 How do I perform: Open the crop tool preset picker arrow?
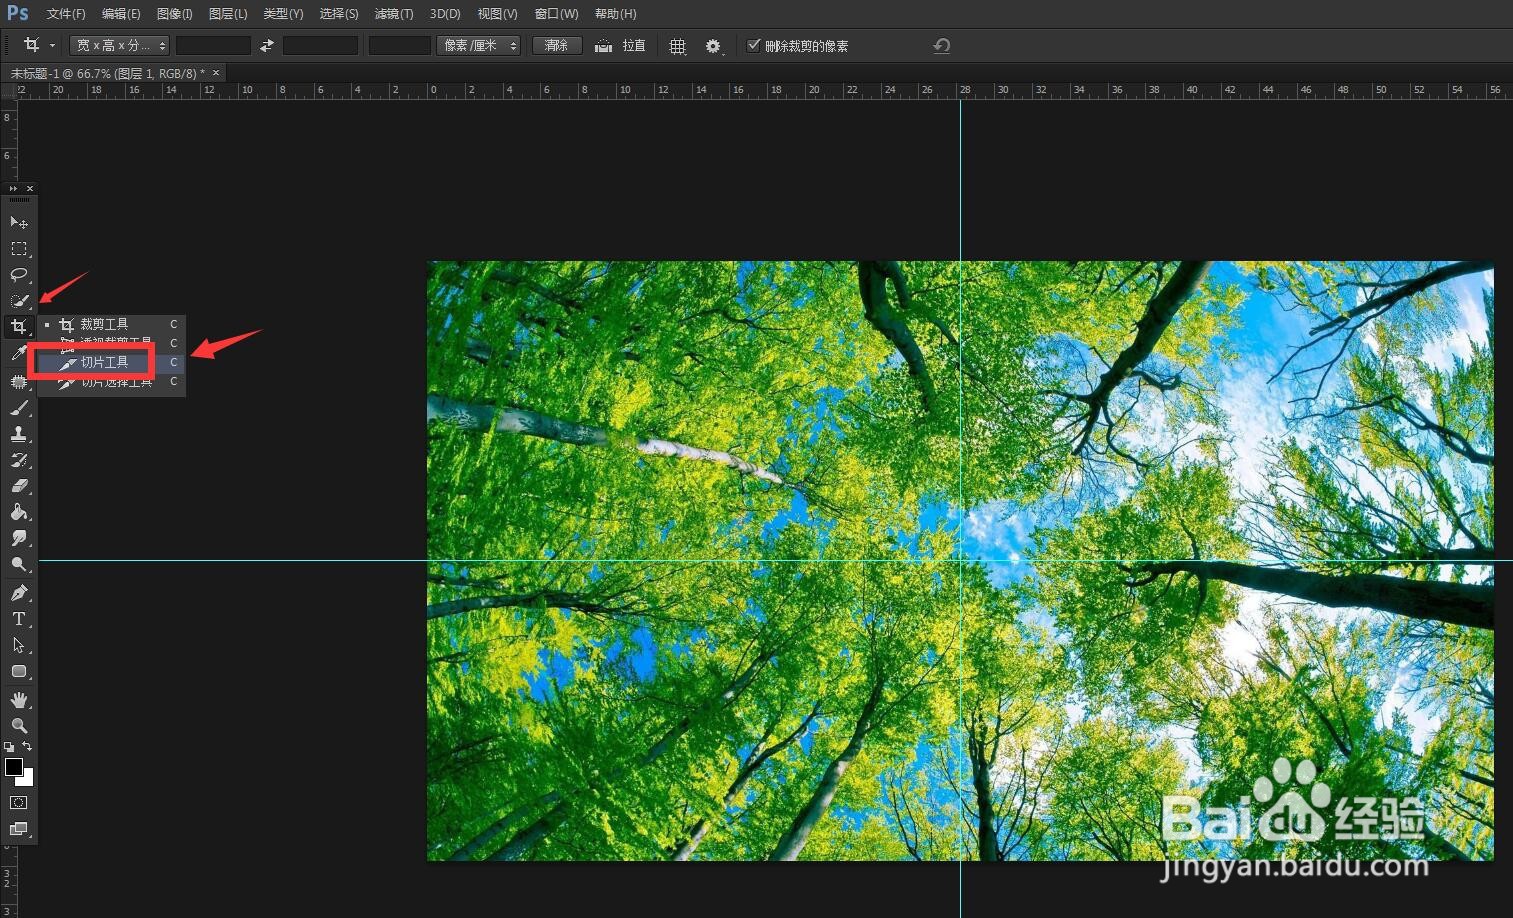click(x=52, y=46)
